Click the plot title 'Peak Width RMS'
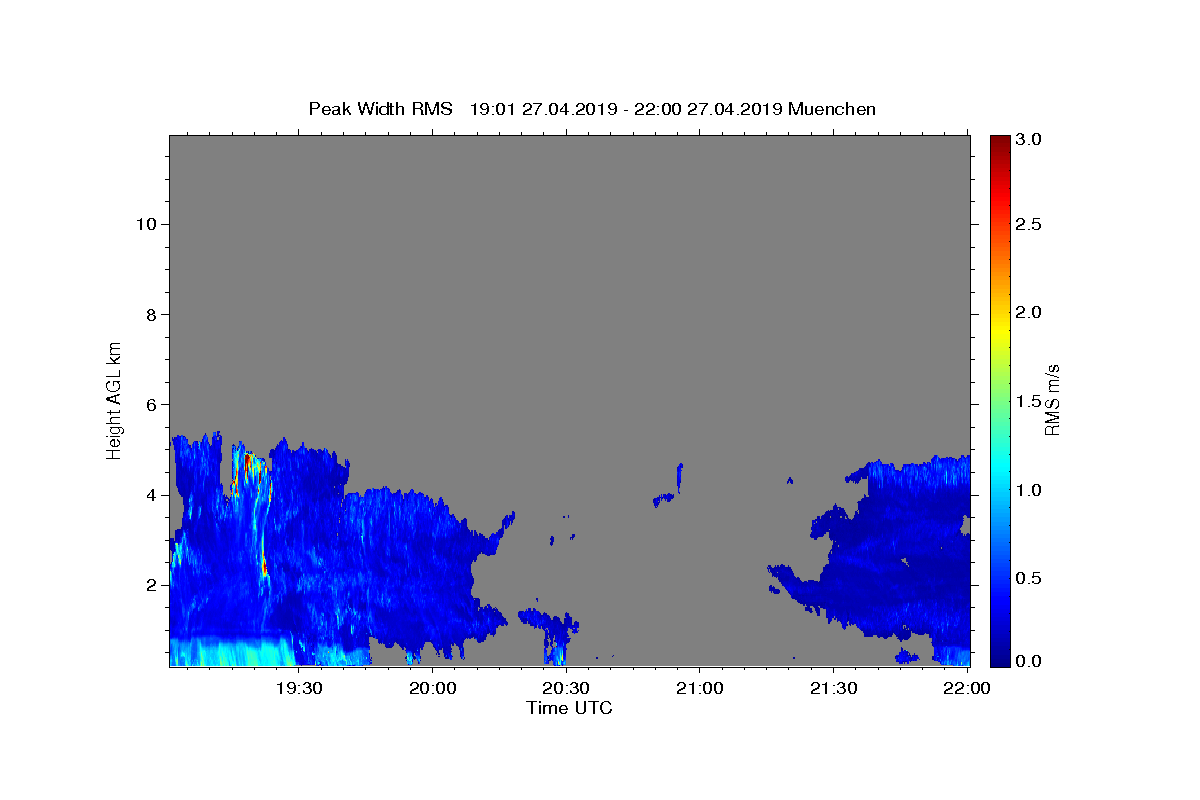The image size is (1200, 800). click(380, 109)
